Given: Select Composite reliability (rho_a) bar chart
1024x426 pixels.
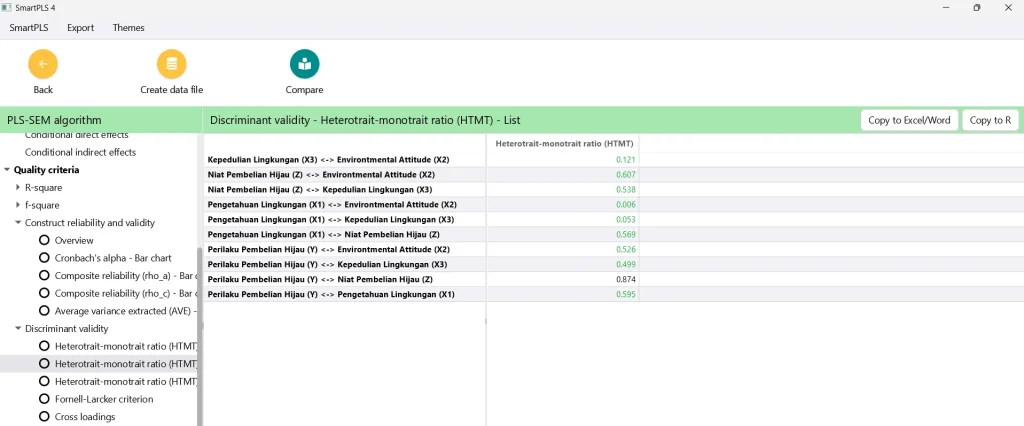Looking at the screenshot, I should tap(44, 276).
